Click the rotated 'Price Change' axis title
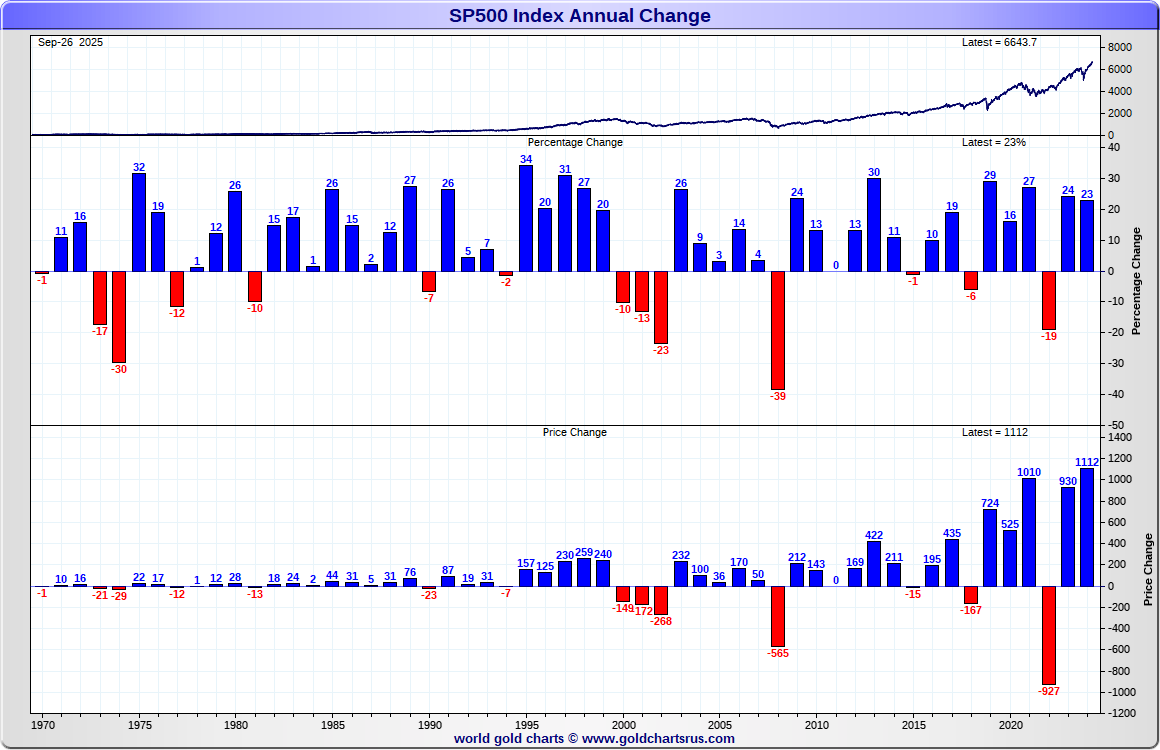Viewport: 1160px width, 750px height. 1148,570
